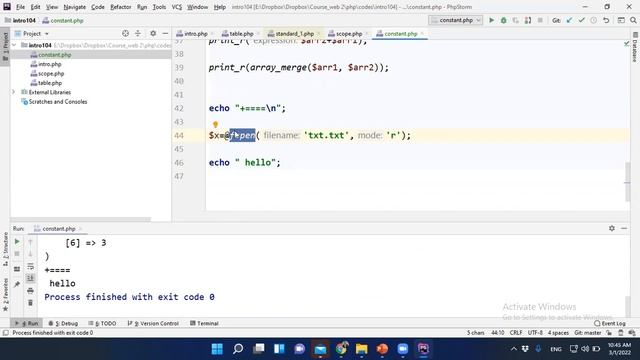Image resolution: width=640 pixels, height=360 pixels.
Task: Pin the Run tab
Action: [x=17, y=284]
